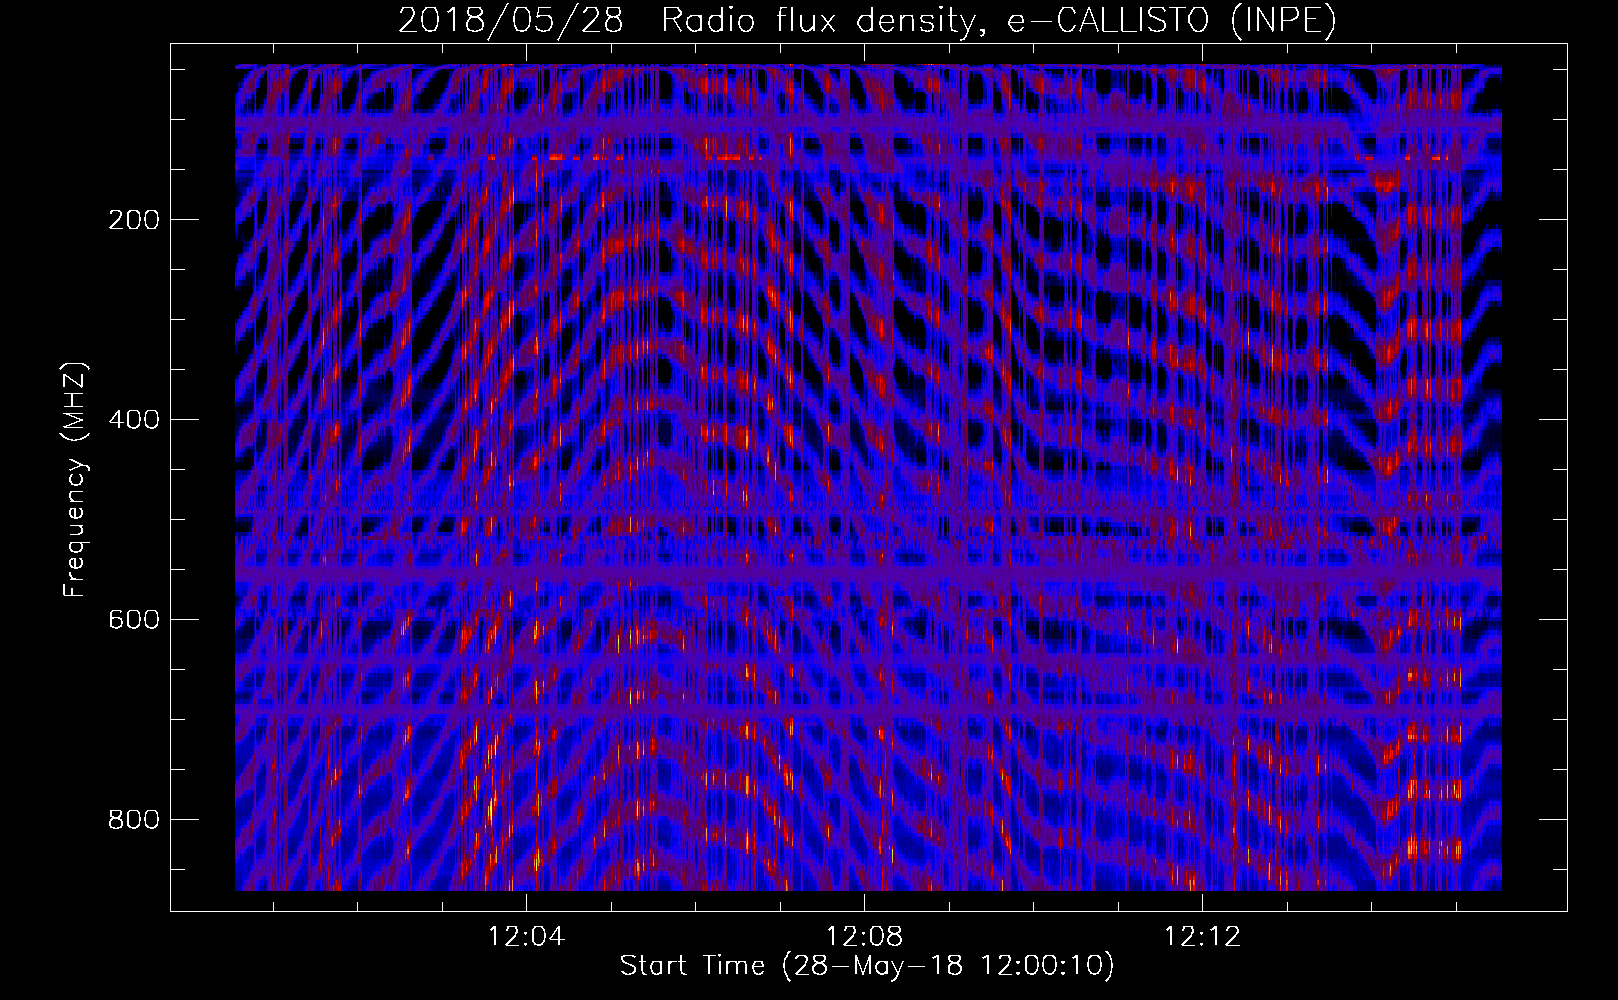Screen dimensions: 1618x1000
Task: Click the "Frequency (MHZ)" axis label
Action: (75, 480)
